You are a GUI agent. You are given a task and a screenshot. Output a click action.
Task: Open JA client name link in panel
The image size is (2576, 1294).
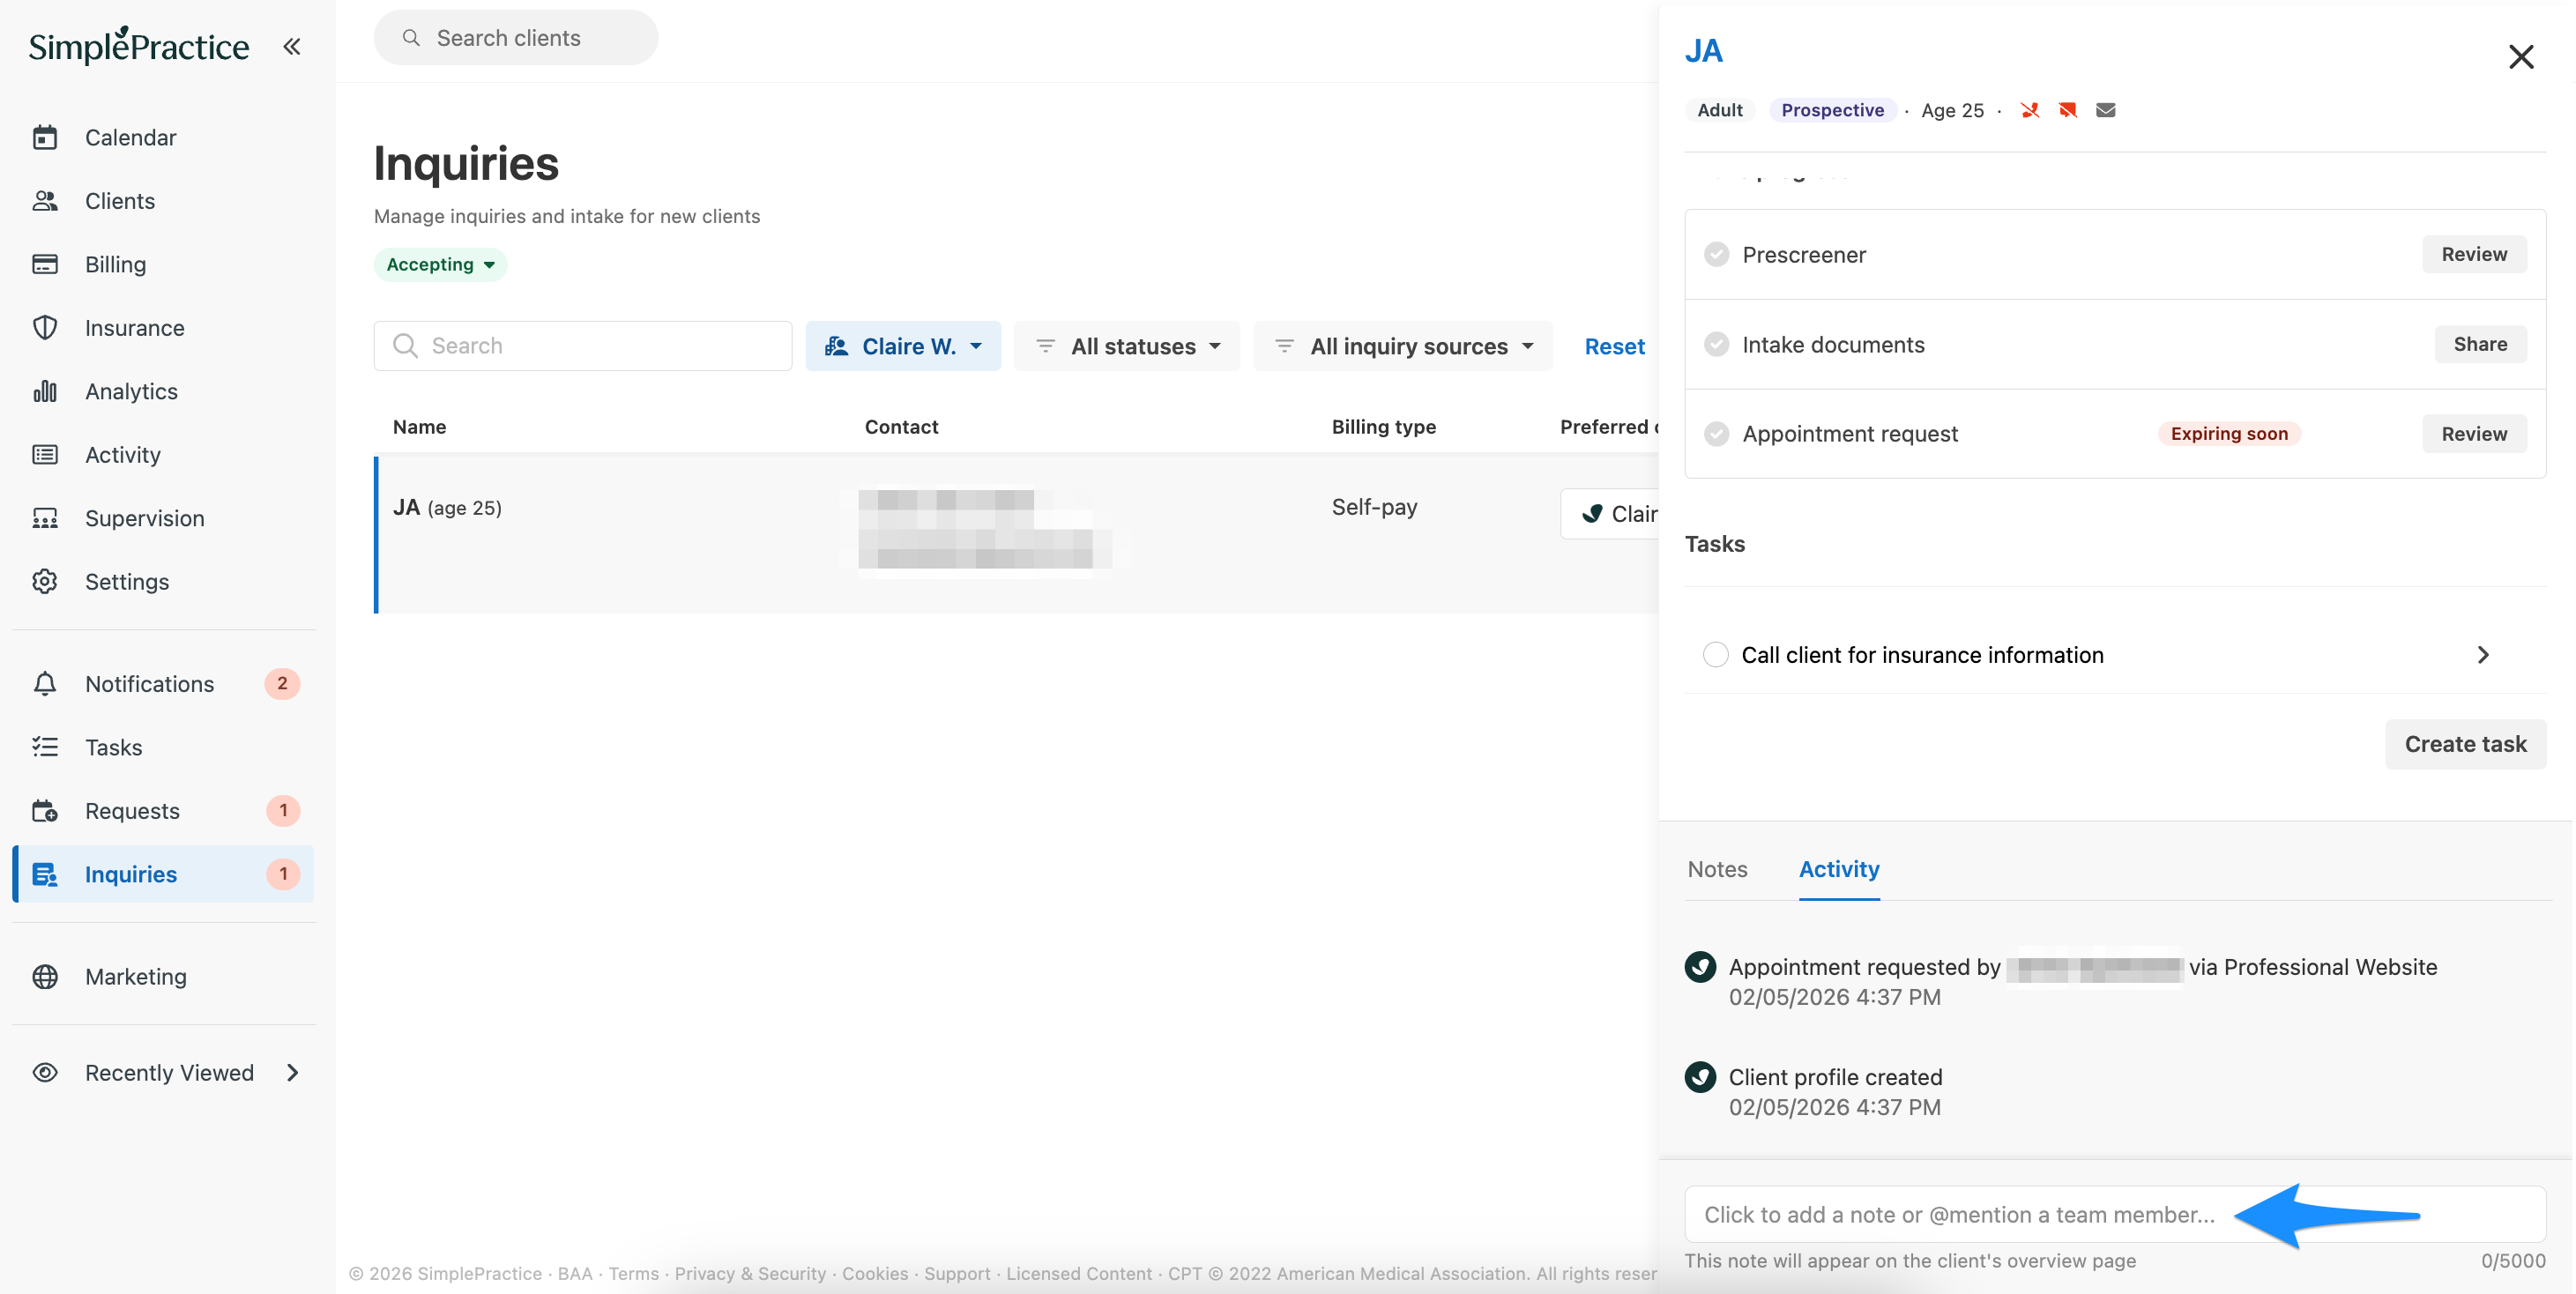coord(1703,50)
